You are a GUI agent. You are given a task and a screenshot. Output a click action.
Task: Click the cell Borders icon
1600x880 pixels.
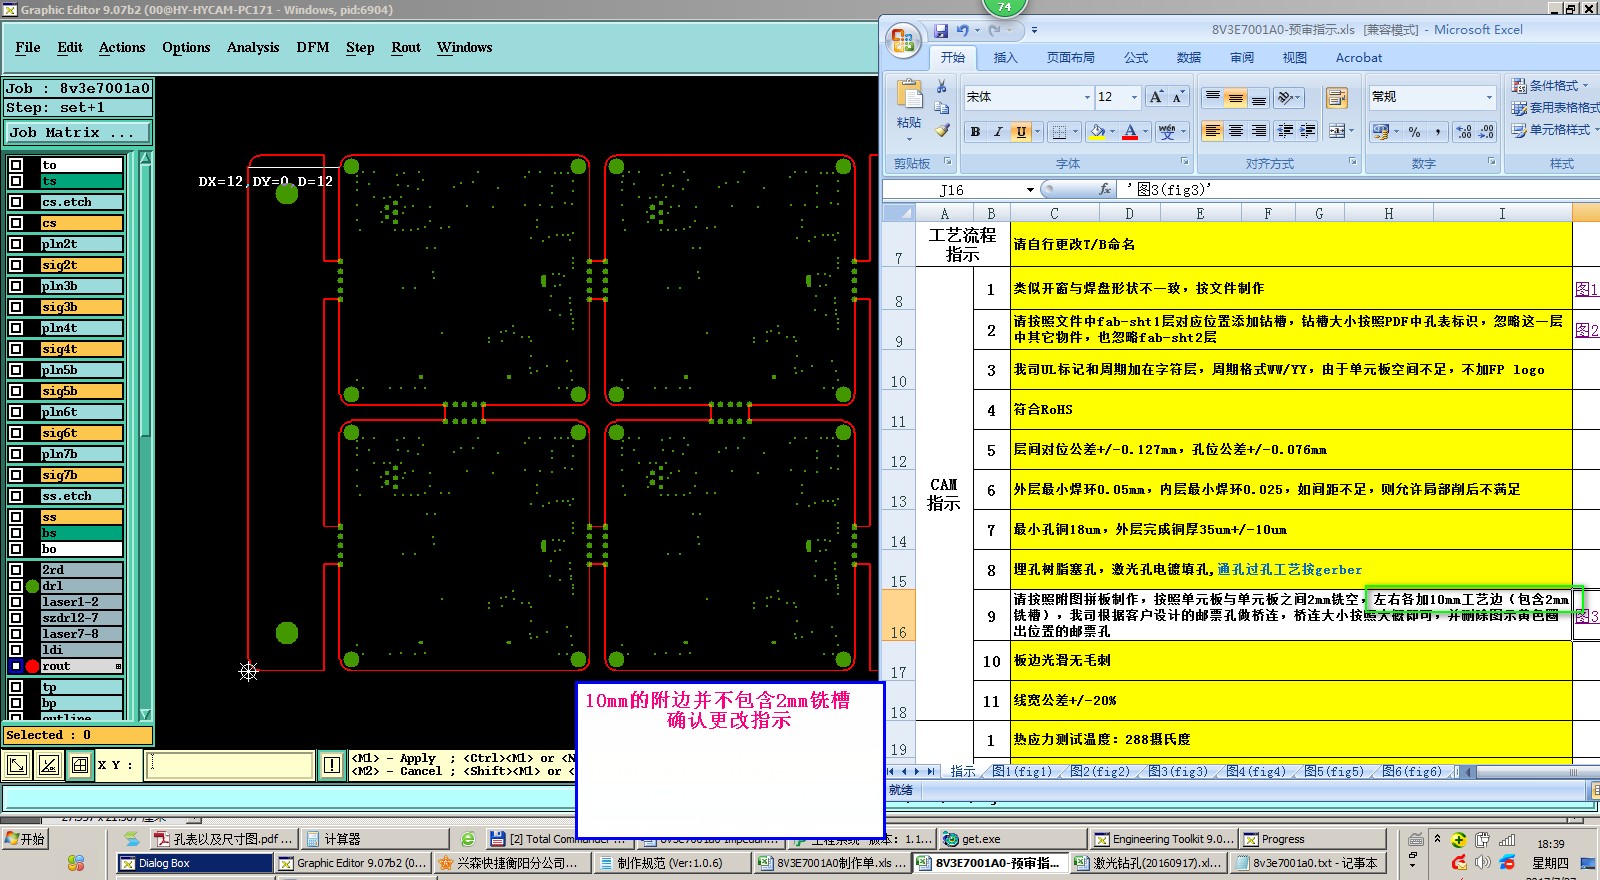(x=1060, y=131)
